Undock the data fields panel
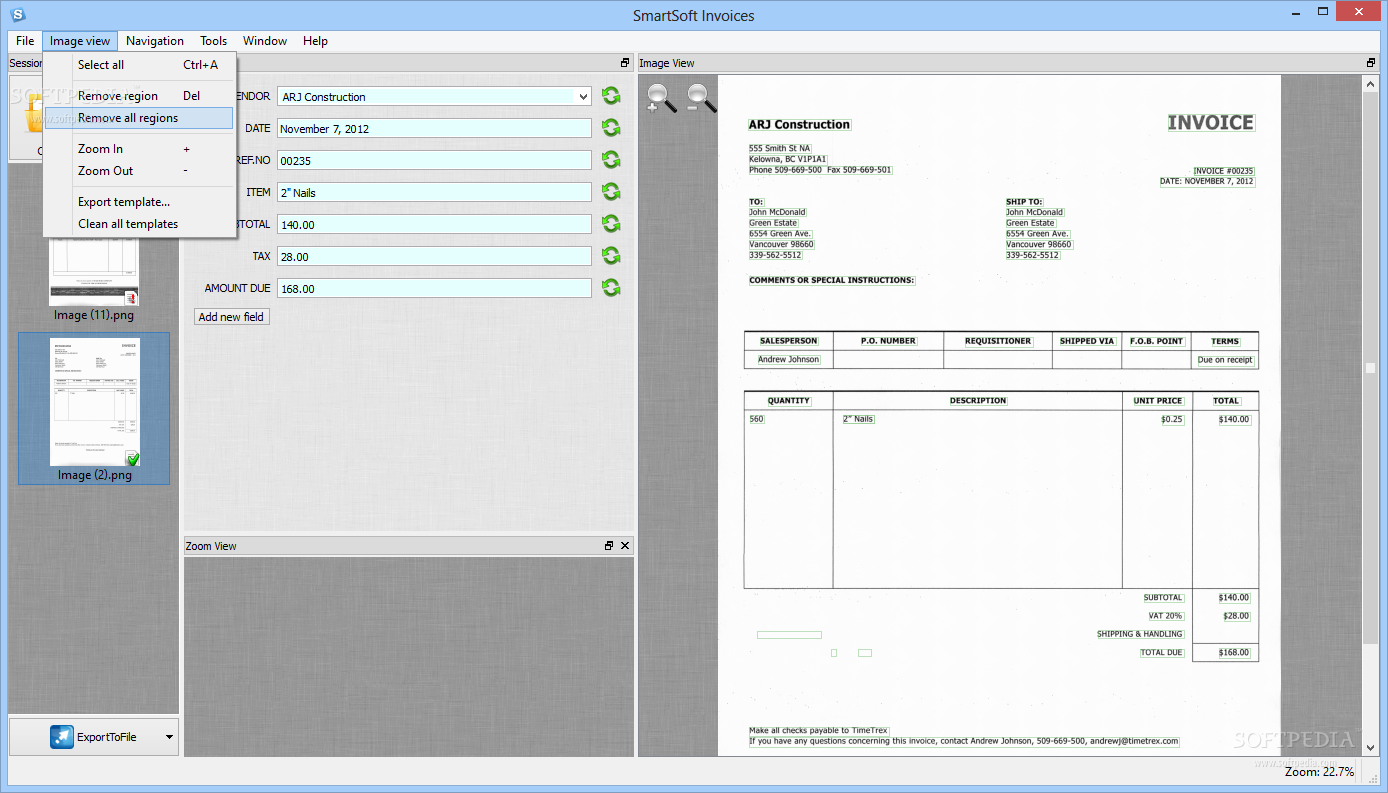The image size is (1388, 793). coord(625,63)
